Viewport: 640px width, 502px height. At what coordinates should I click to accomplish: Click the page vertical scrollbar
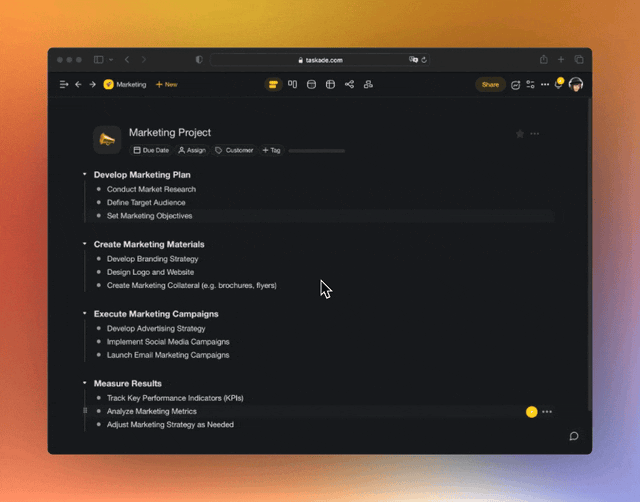tap(589, 254)
